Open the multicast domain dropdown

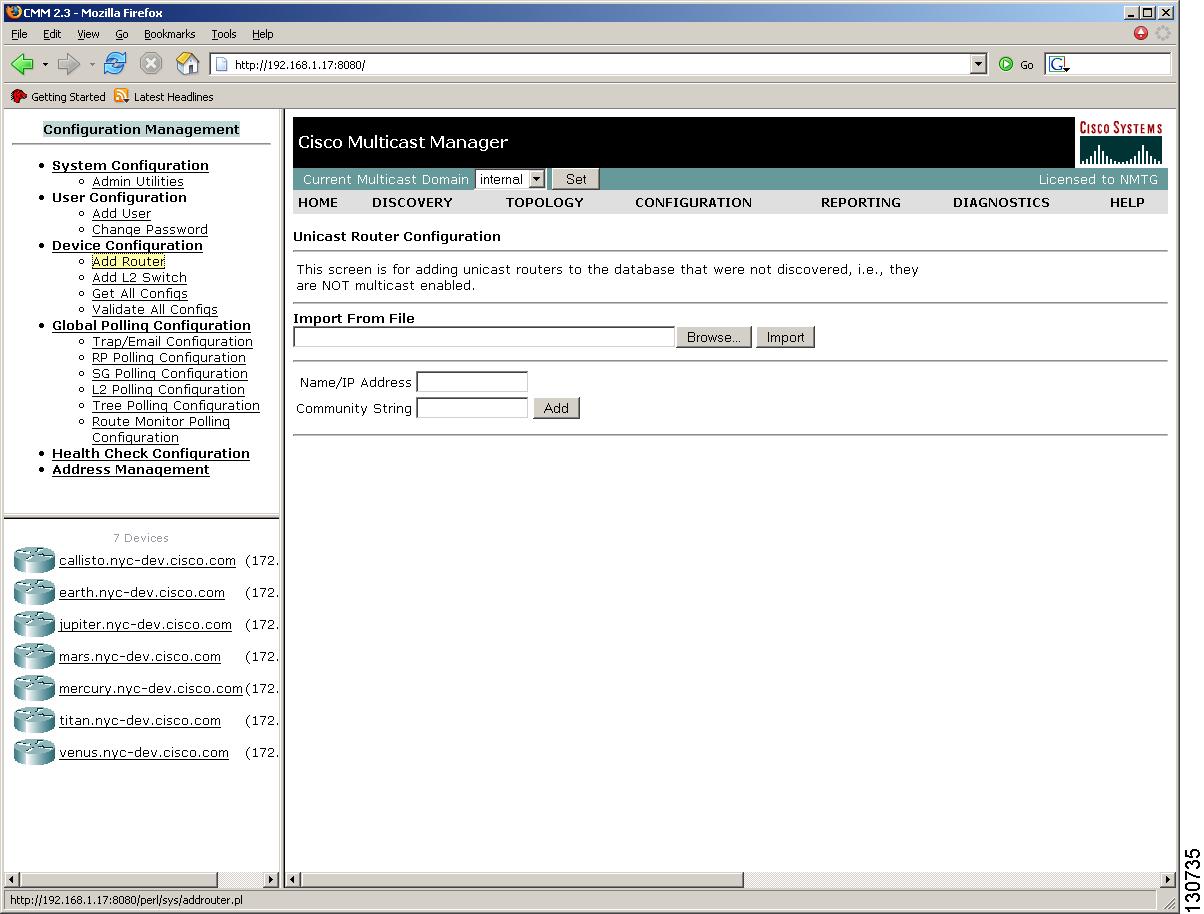[x=534, y=178]
